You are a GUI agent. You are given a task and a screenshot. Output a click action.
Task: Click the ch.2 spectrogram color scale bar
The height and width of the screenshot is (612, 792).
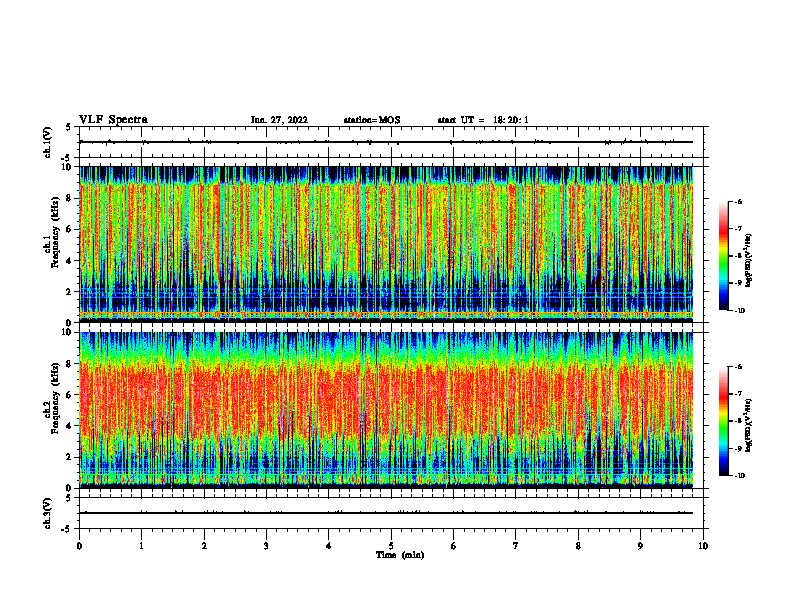[x=724, y=421]
